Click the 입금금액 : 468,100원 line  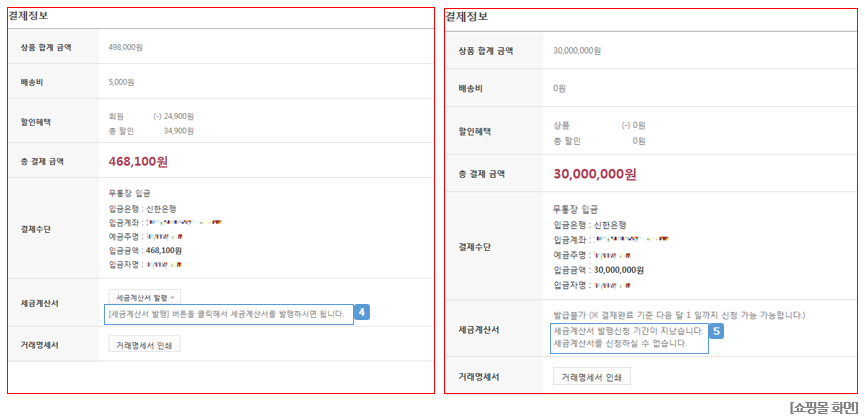pyautogui.click(x=145, y=250)
